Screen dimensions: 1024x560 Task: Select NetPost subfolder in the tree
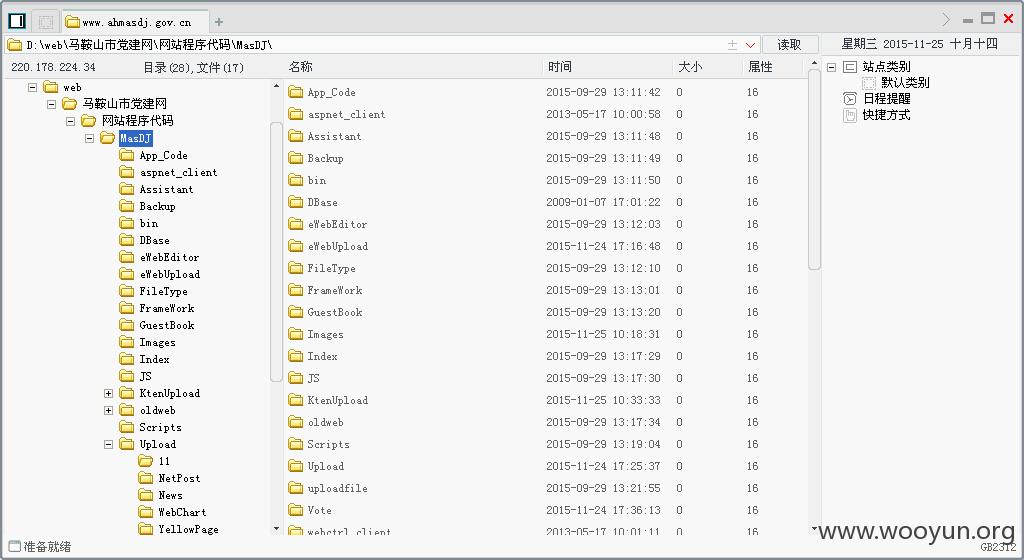[179, 478]
